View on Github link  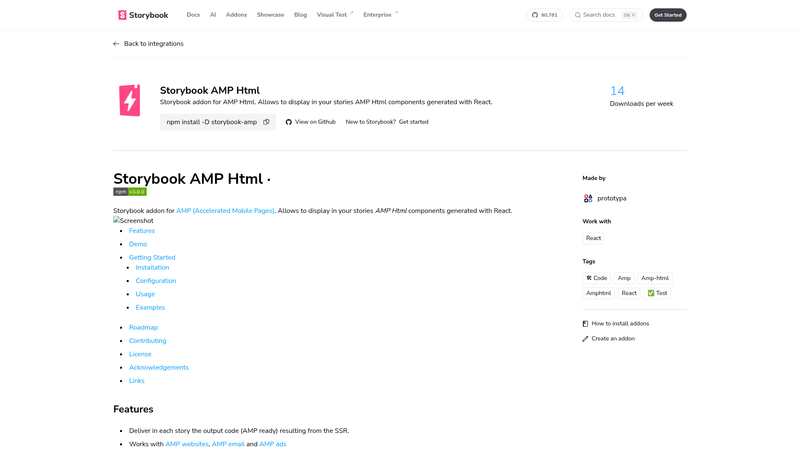point(311,122)
